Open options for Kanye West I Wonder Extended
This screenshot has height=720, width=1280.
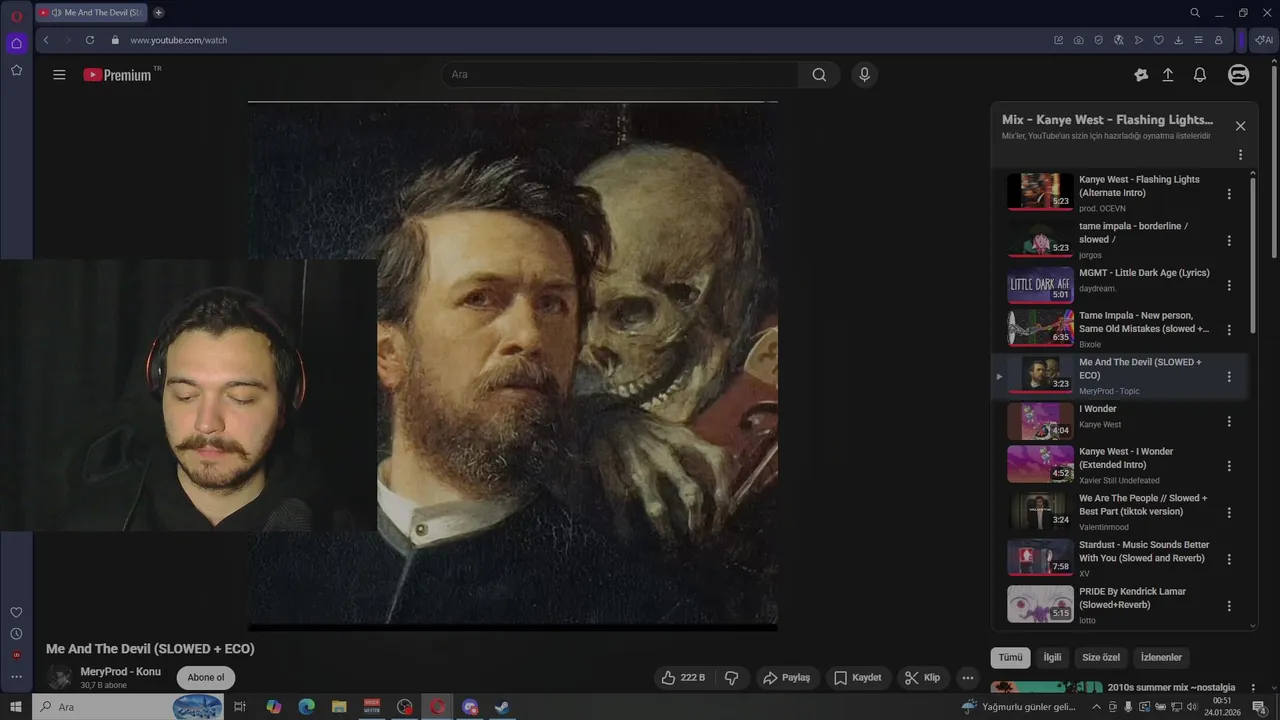pyautogui.click(x=1229, y=466)
